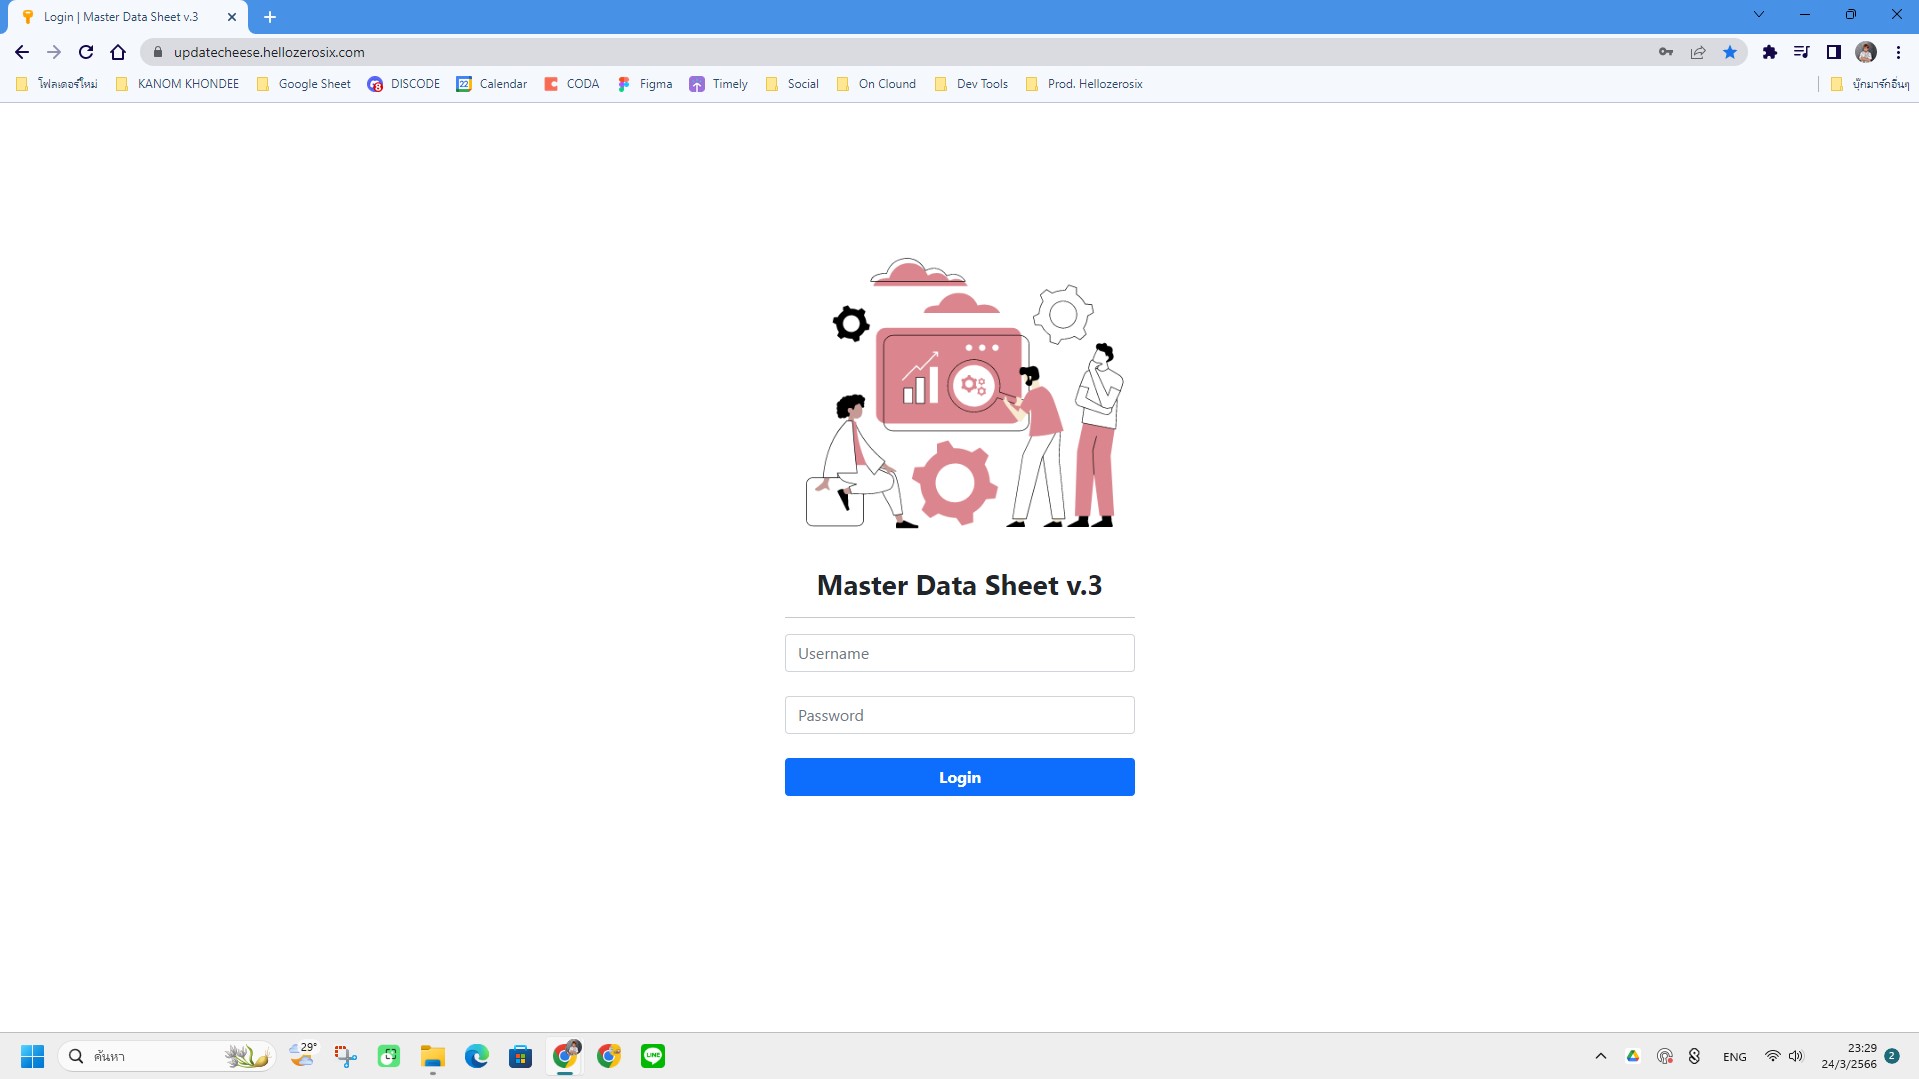This screenshot has width=1919, height=1079.
Task: Click the share this page icon
Action: point(1698,52)
